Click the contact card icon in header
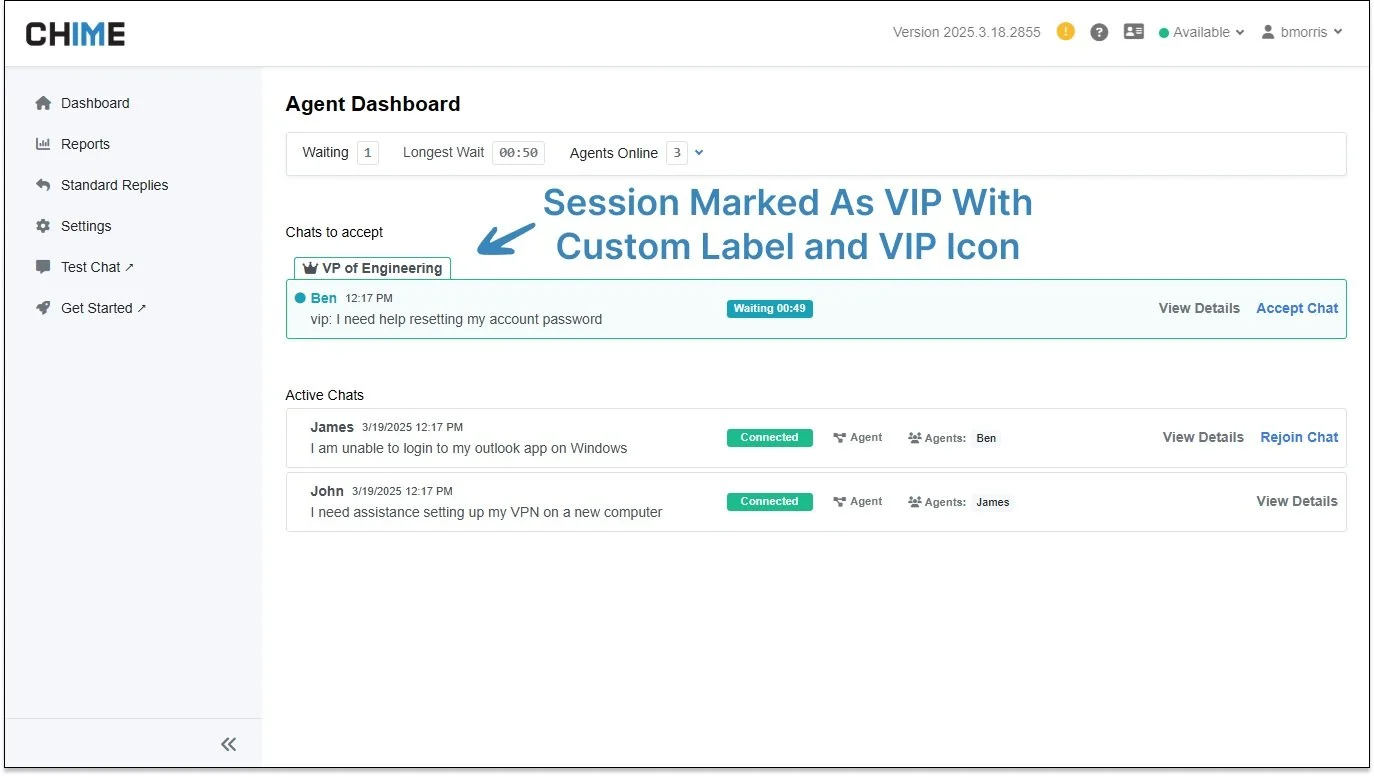Viewport: 1374px width, 776px height. (1133, 32)
